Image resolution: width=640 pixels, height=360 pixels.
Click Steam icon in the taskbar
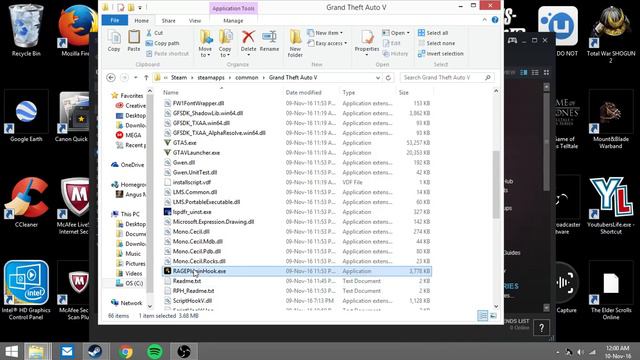coord(96,351)
